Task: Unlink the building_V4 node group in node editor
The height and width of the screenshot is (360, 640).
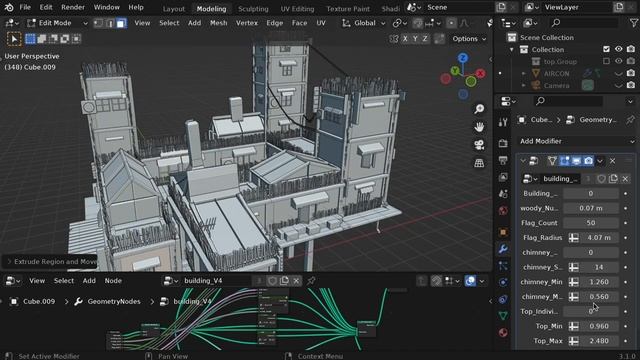Action: pos(296,281)
